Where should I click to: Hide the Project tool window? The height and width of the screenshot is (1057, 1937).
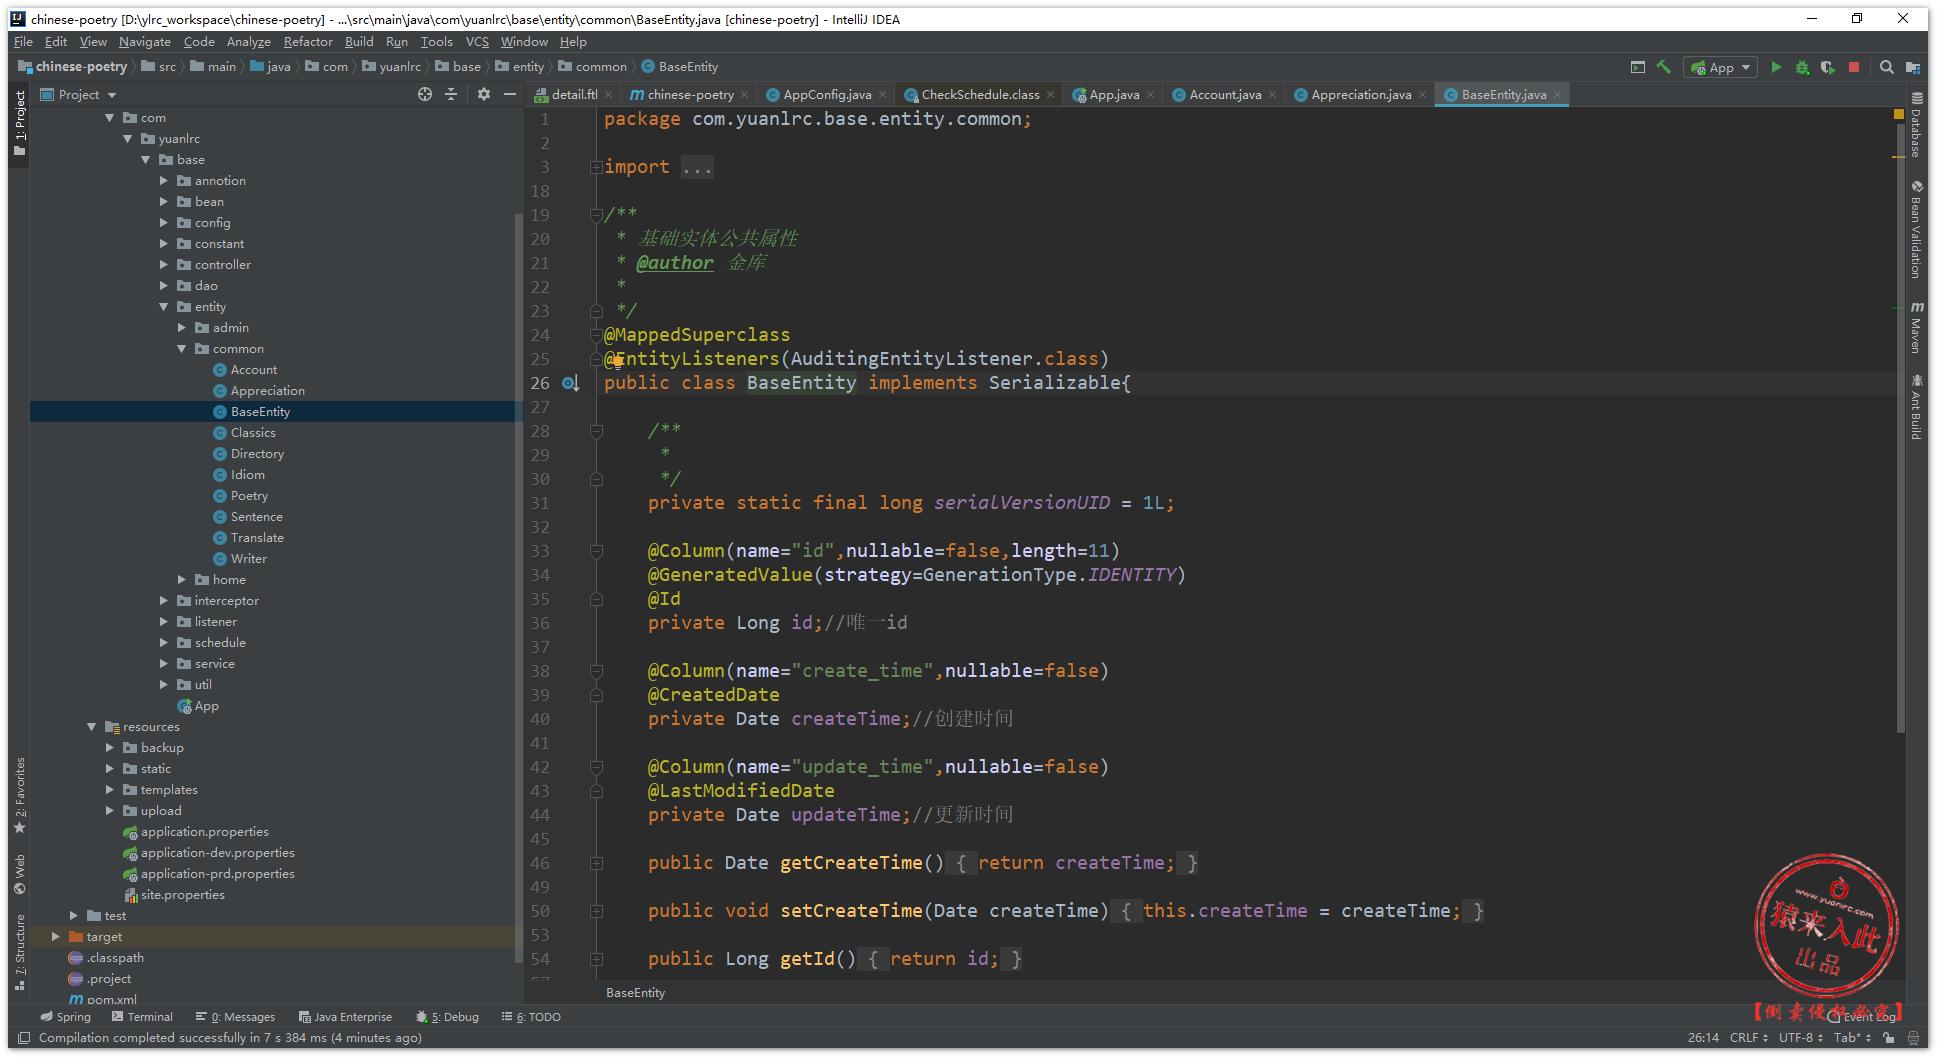[510, 94]
